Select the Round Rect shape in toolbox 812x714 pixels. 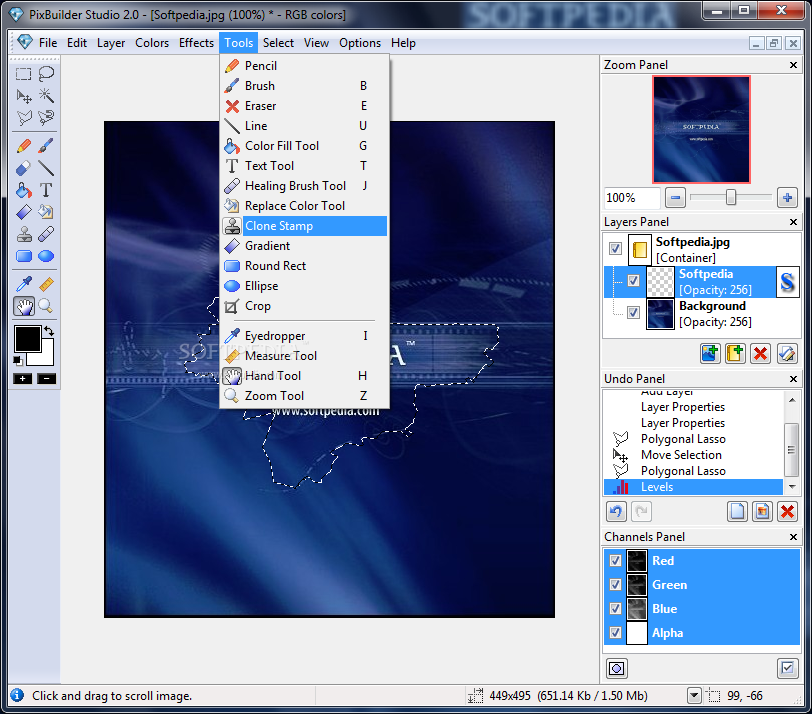point(23,256)
